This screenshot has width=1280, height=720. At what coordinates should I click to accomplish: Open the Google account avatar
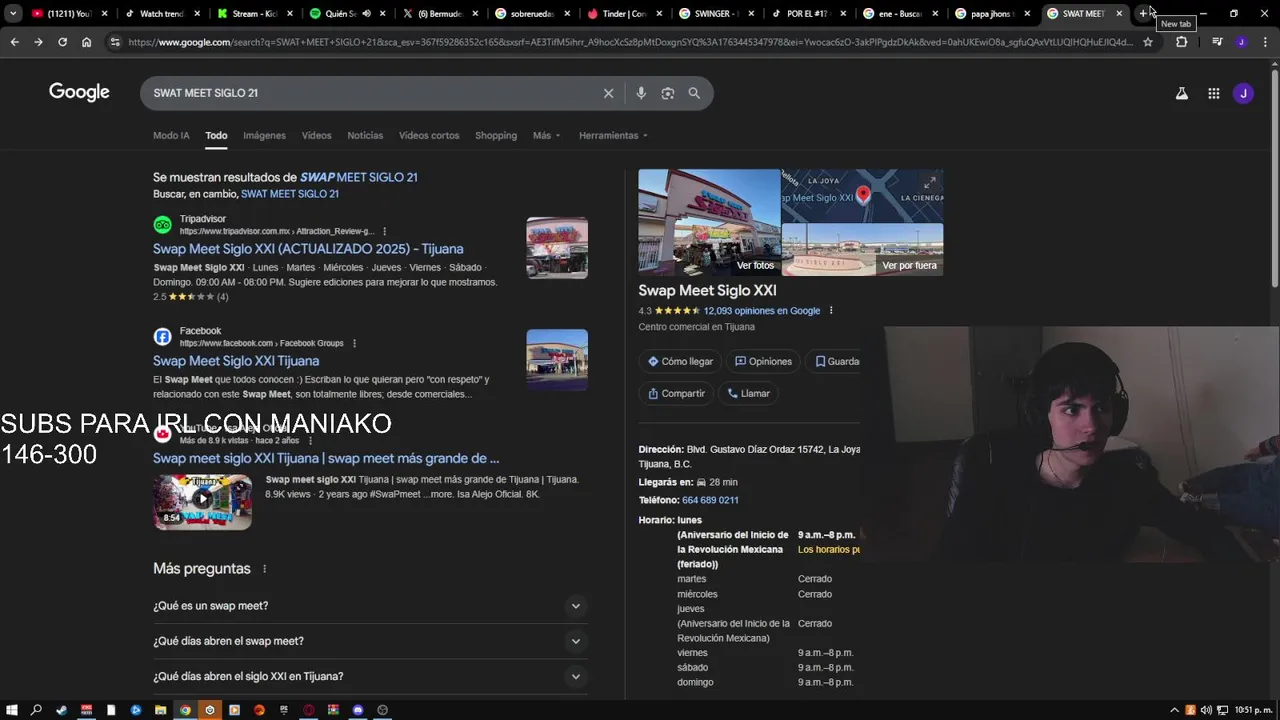click(1243, 93)
